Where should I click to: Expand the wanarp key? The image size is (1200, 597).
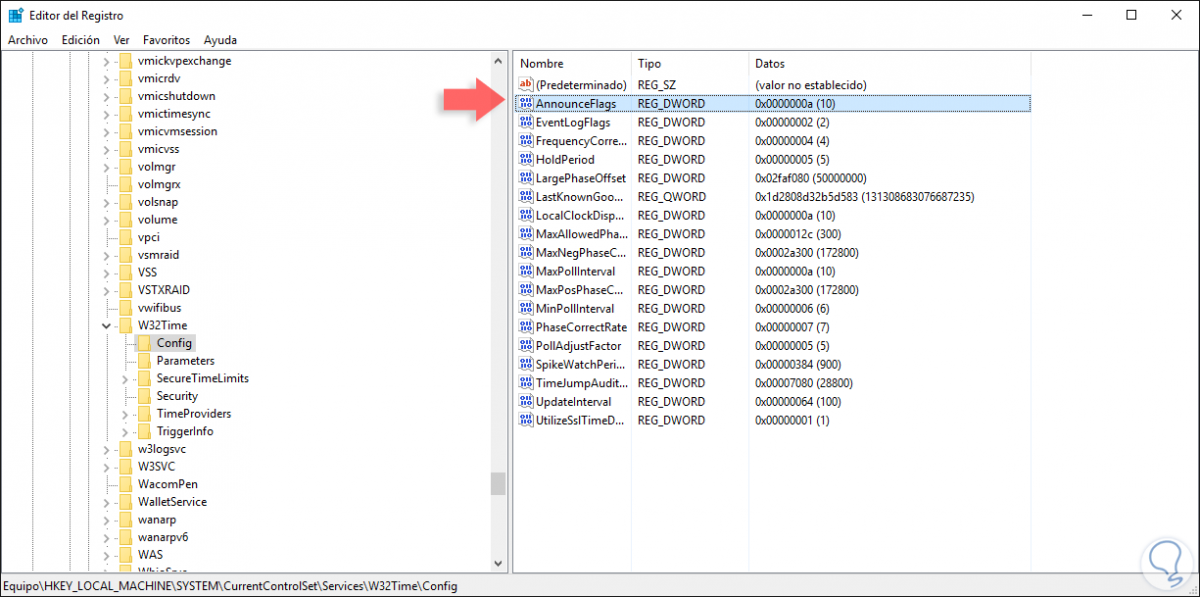click(106, 520)
